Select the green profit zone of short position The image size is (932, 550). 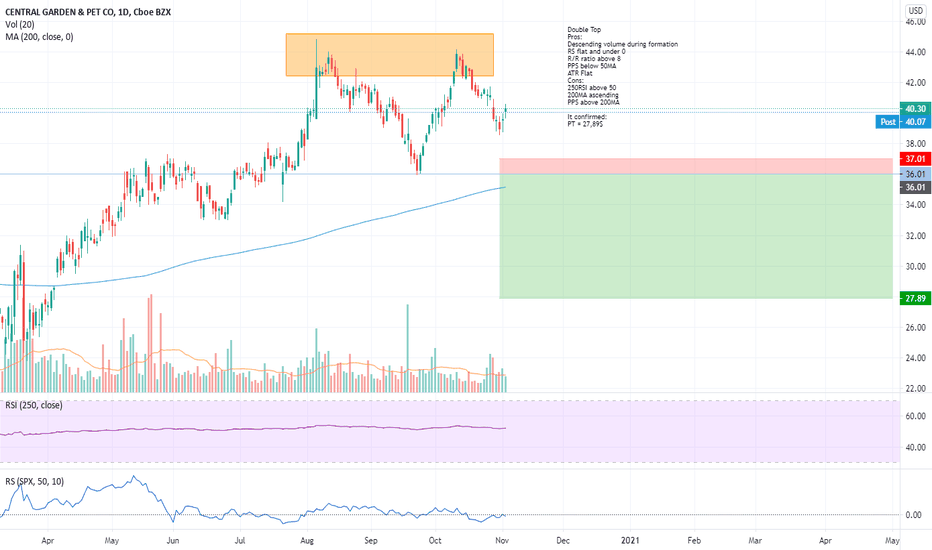pyautogui.click(x=696, y=236)
